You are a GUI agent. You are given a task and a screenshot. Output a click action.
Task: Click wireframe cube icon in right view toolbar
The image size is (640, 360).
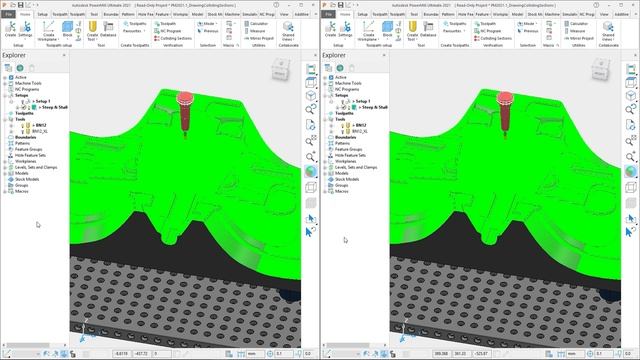(631, 187)
